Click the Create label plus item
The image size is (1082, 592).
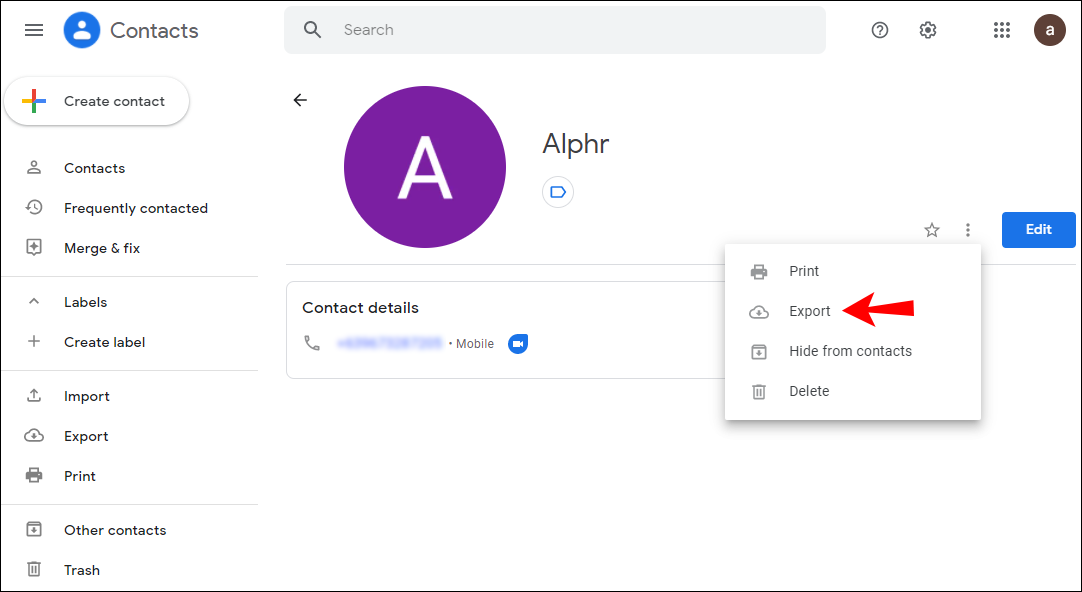[104, 342]
